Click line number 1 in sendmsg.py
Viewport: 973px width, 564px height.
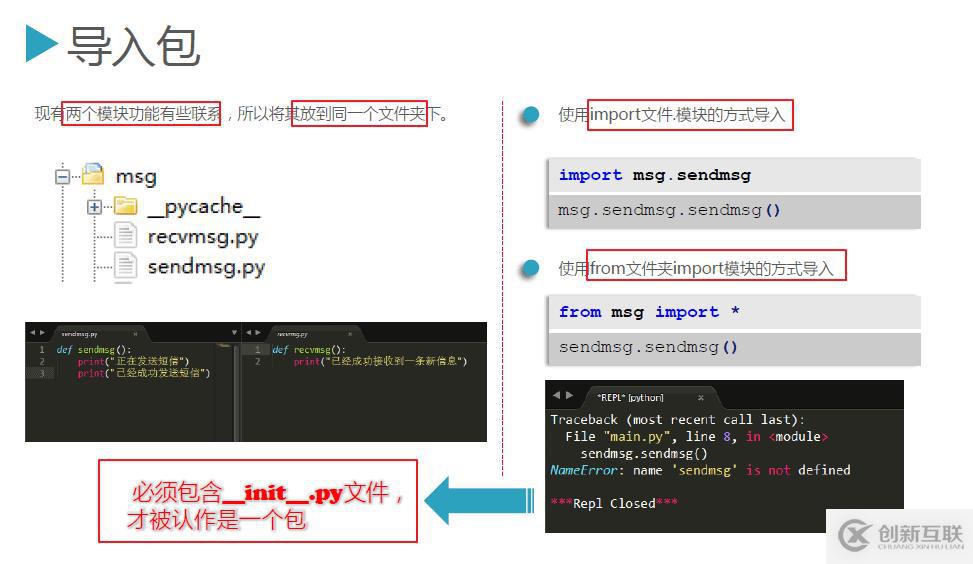[42, 349]
